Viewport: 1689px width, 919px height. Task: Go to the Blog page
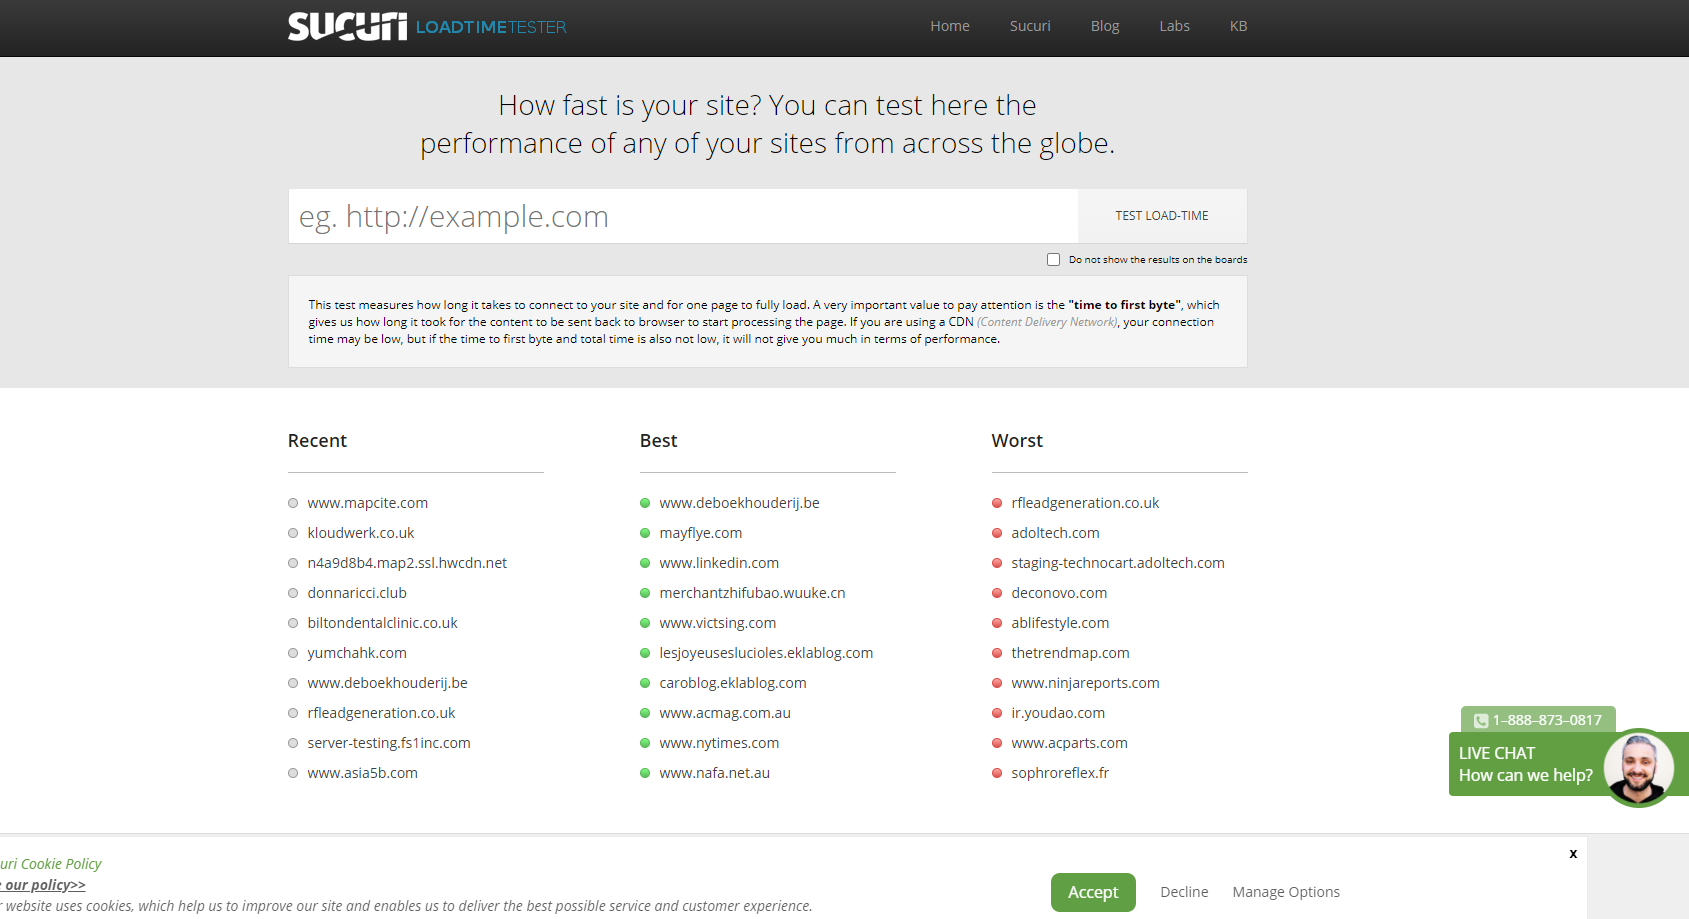pyautogui.click(x=1105, y=26)
